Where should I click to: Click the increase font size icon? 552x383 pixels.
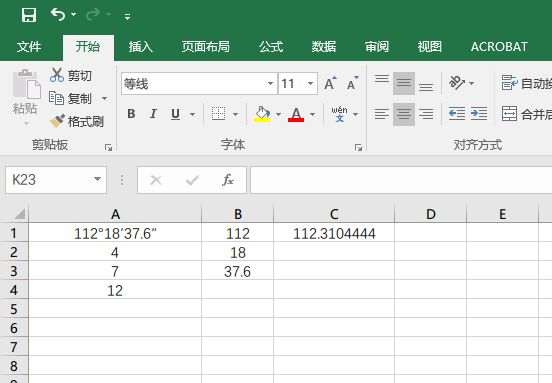click(330, 83)
